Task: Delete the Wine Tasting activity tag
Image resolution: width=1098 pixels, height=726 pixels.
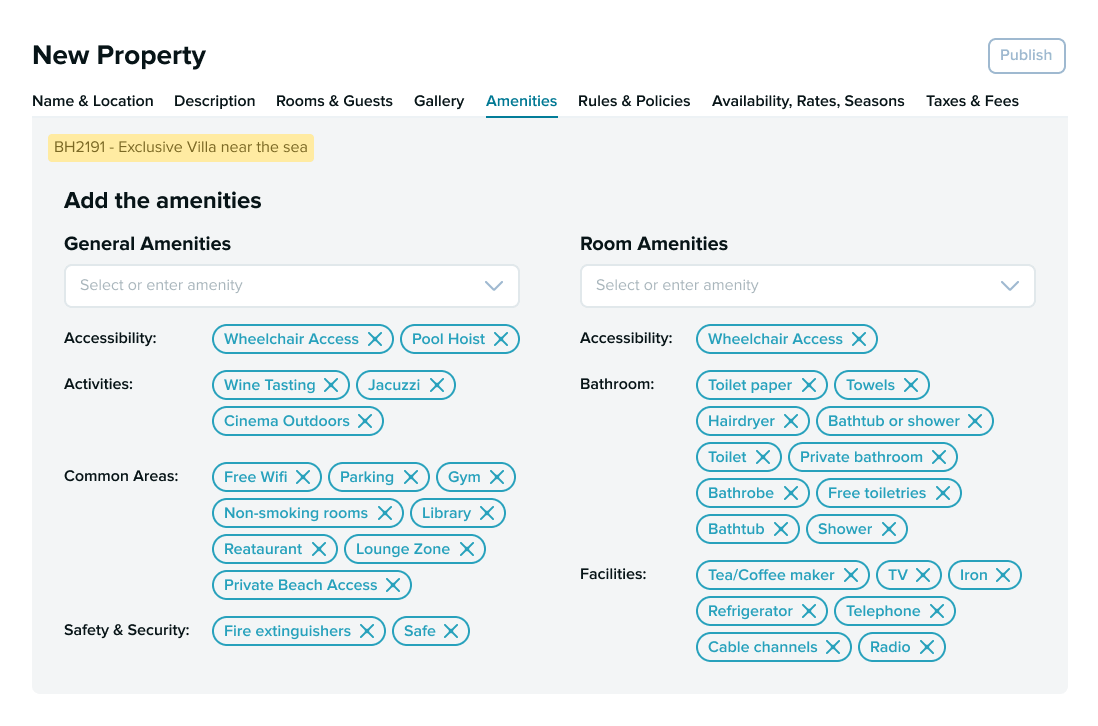Action: coord(333,385)
